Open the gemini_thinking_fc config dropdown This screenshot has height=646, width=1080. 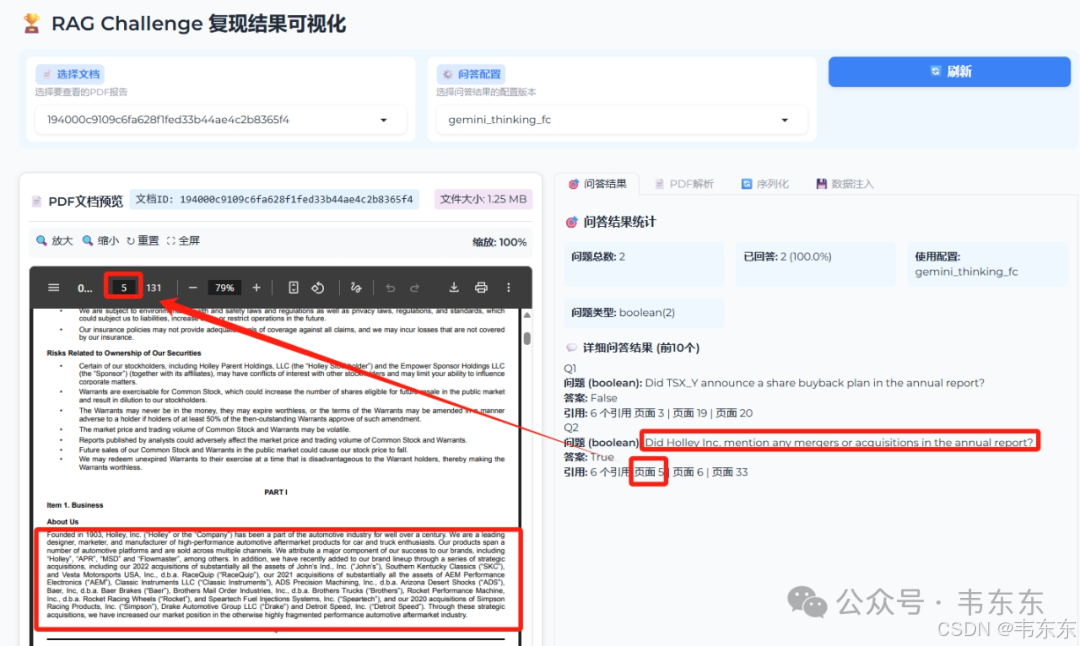pos(621,120)
